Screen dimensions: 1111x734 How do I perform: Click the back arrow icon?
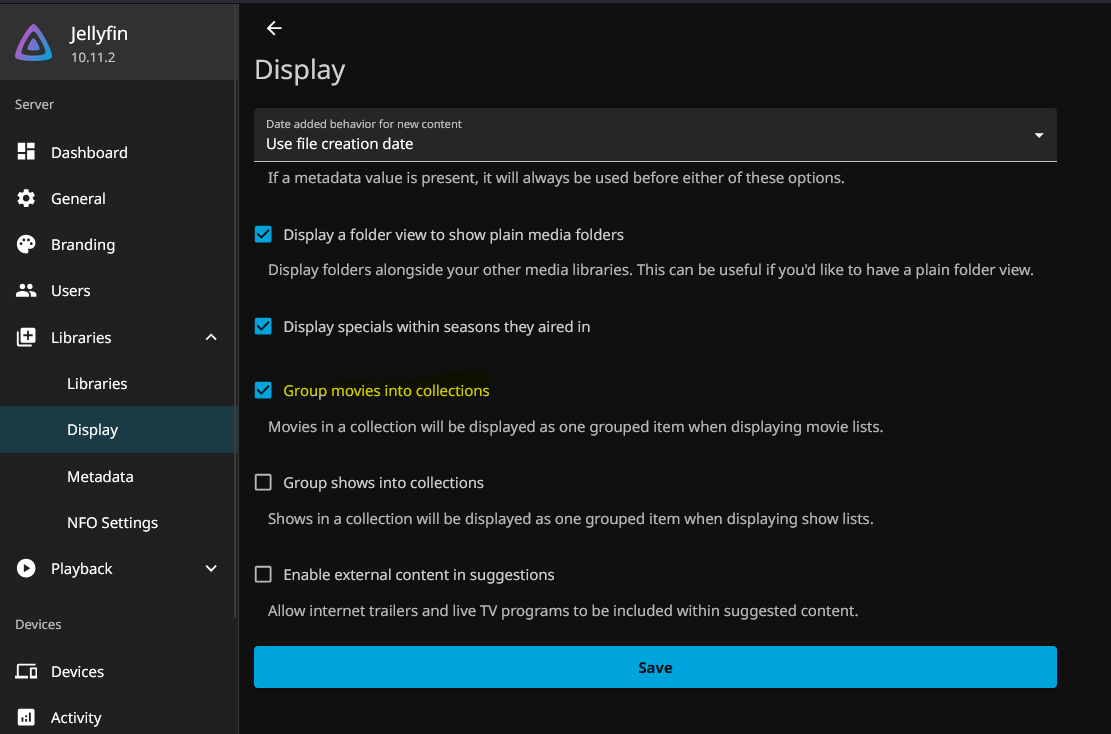coord(274,28)
